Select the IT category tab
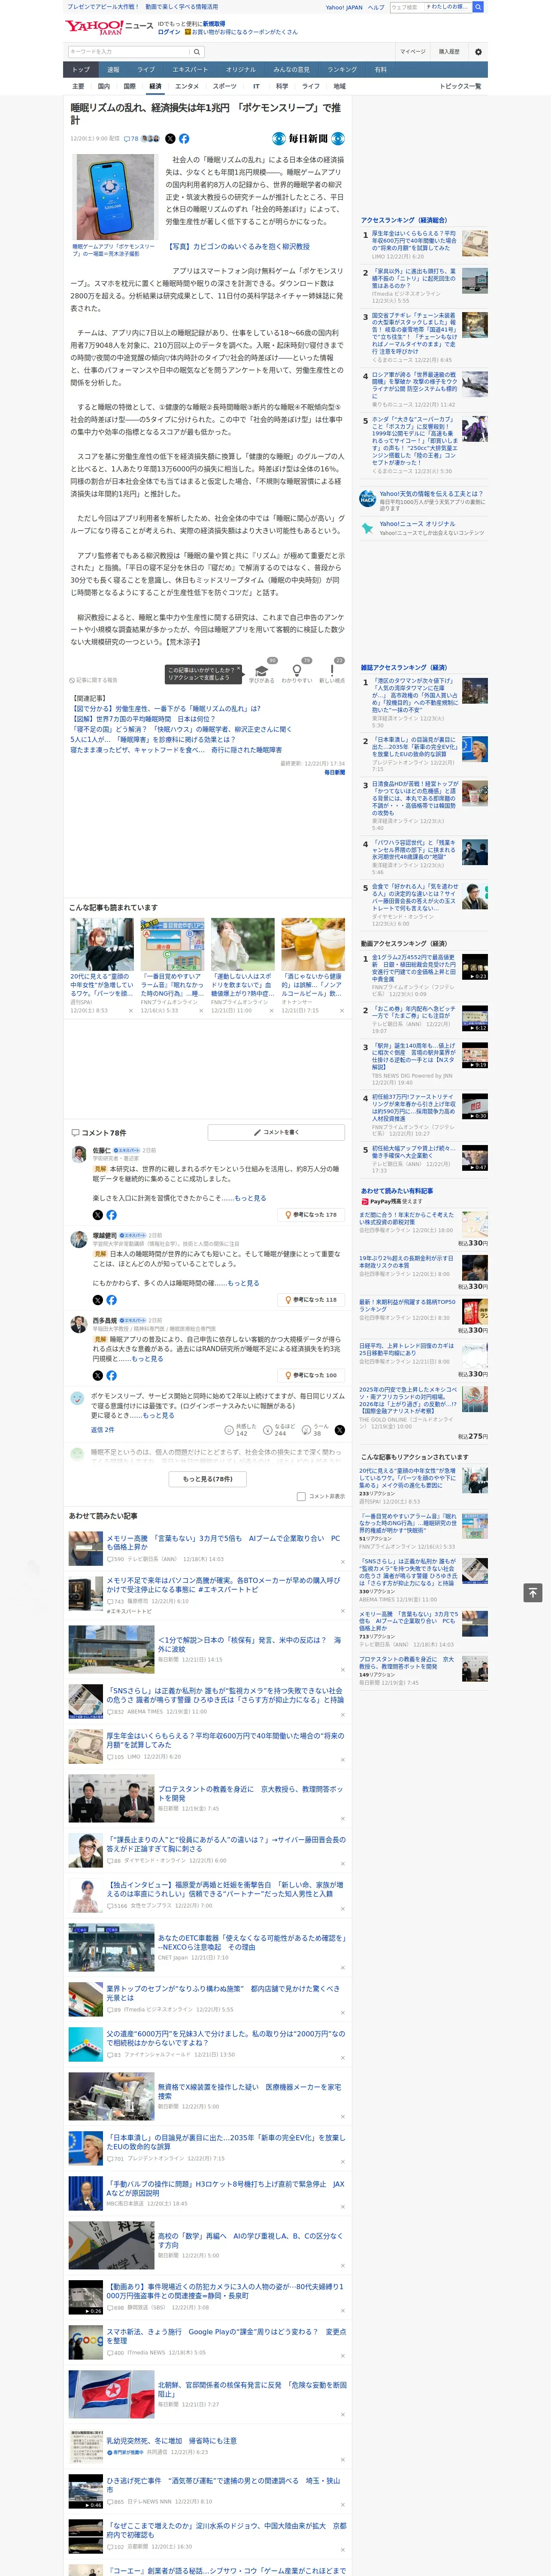The width and height of the screenshot is (551, 2576). (x=256, y=86)
